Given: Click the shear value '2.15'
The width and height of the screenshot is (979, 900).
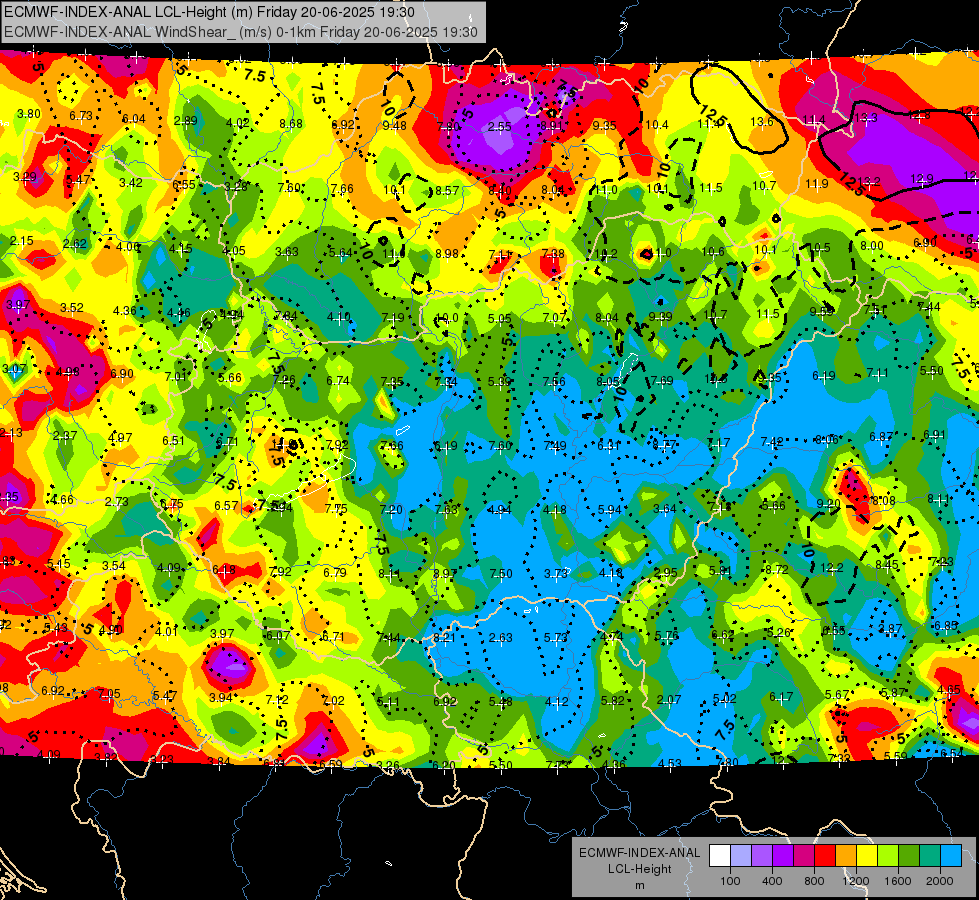Looking at the screenshot, I should tap(21, 240).
